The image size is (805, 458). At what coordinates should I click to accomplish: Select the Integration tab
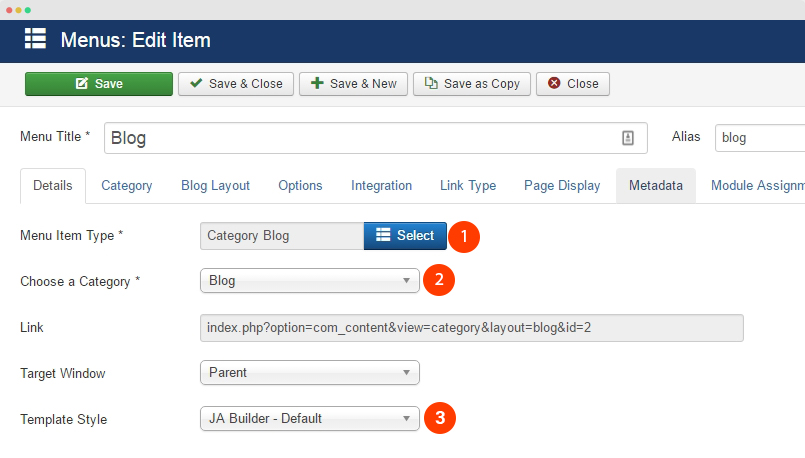point(381,186)
